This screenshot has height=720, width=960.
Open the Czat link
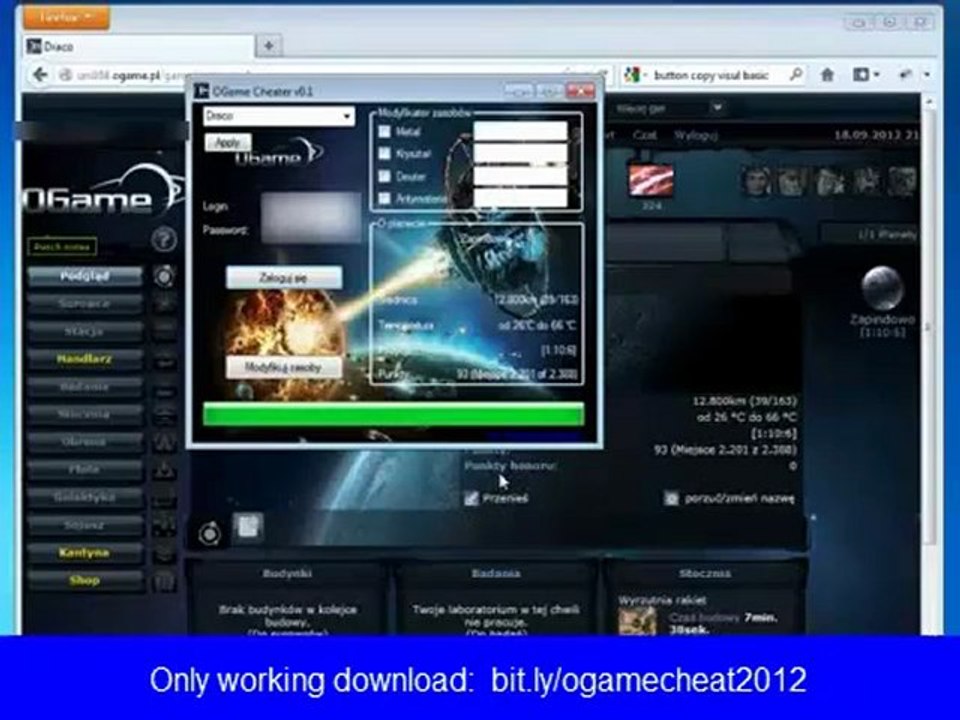tap(644, 135)
